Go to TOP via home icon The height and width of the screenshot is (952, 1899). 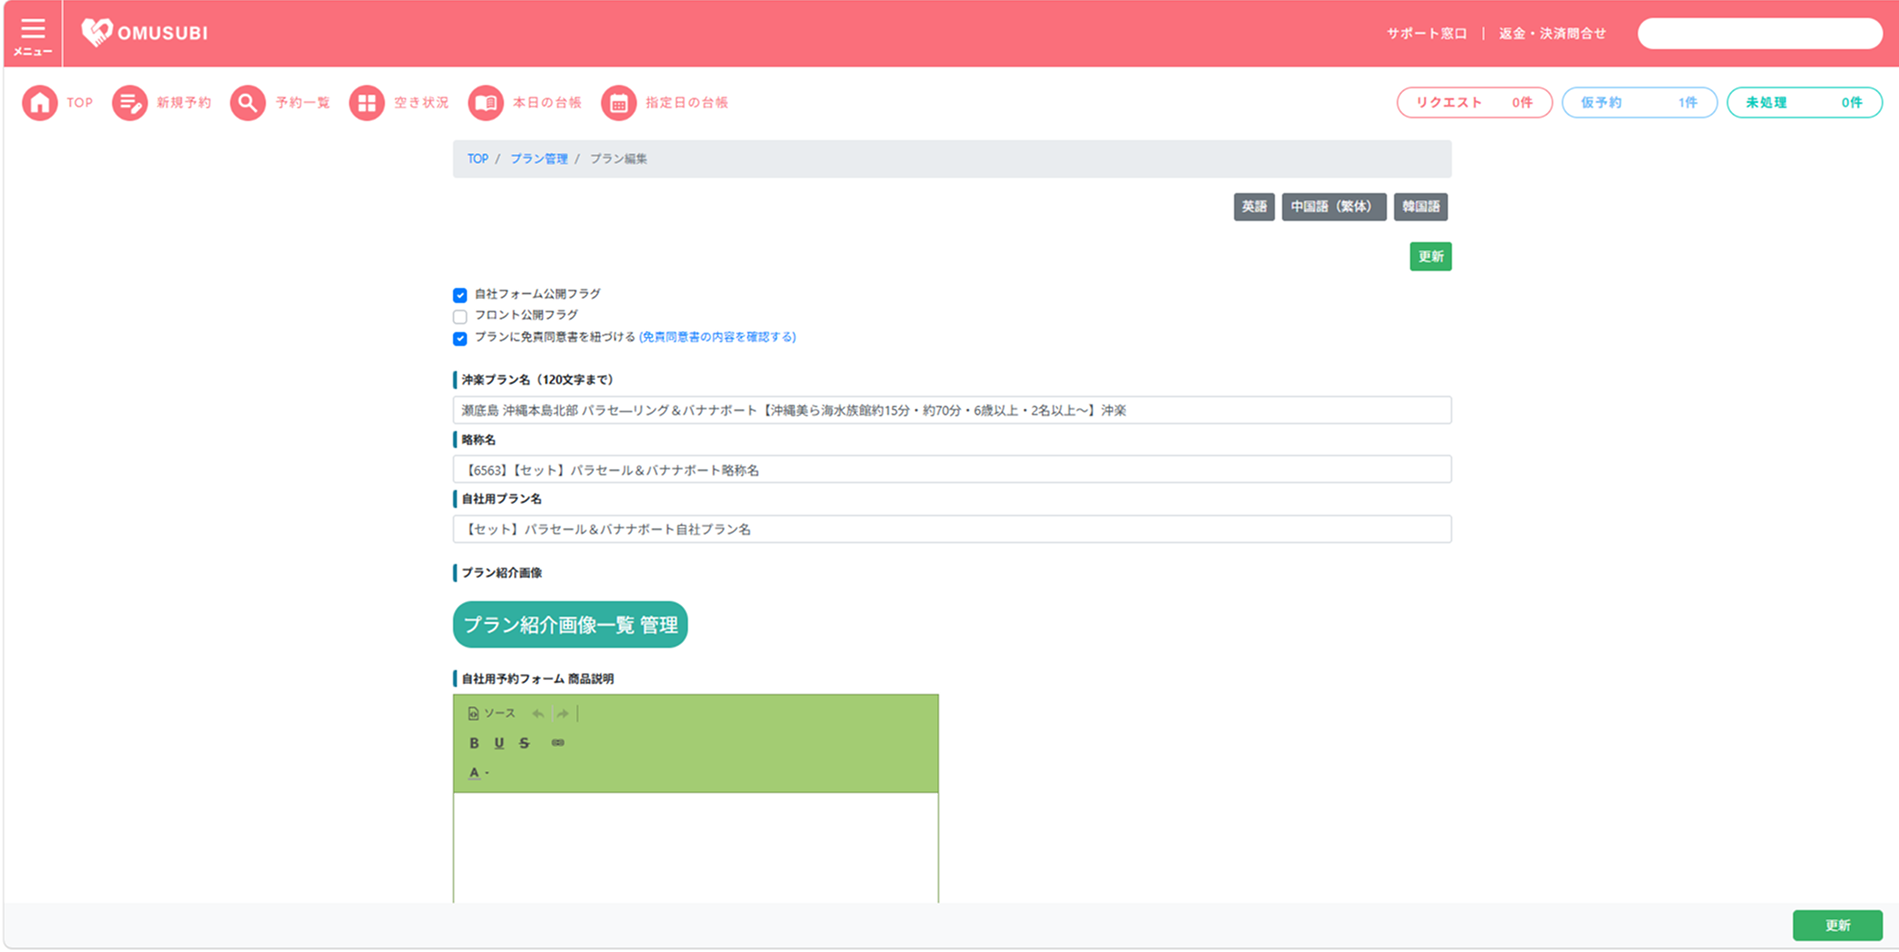57,103
